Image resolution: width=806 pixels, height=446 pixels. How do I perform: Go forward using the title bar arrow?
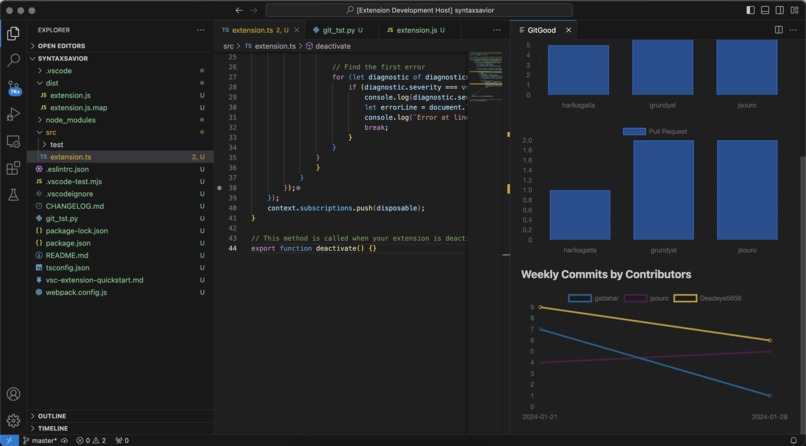pyautogui.click(x=254, y=10)
